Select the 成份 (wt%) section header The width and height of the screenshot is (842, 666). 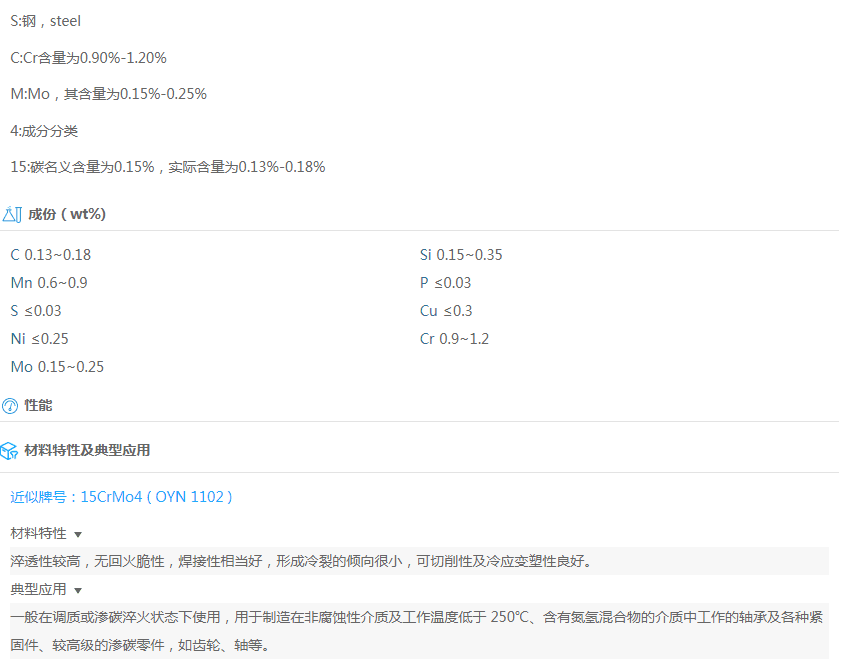pos(67,214)
